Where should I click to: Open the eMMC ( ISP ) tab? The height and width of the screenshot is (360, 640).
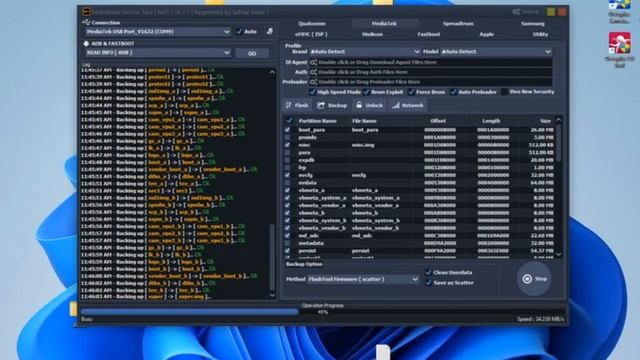point(311,34)
